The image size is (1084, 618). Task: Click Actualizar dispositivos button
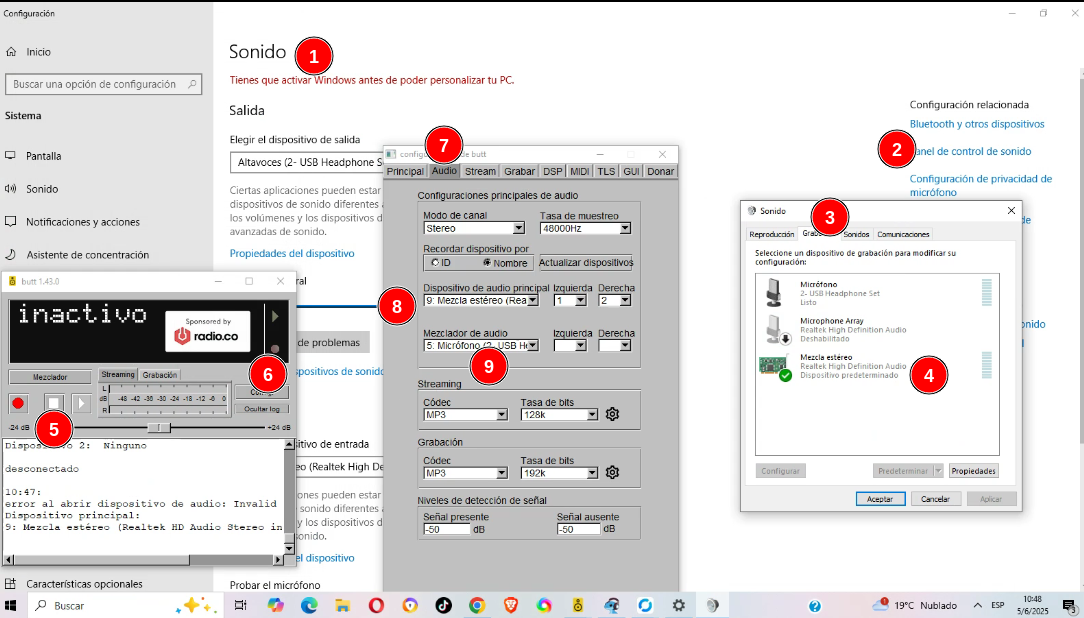[x=586, y=263]
